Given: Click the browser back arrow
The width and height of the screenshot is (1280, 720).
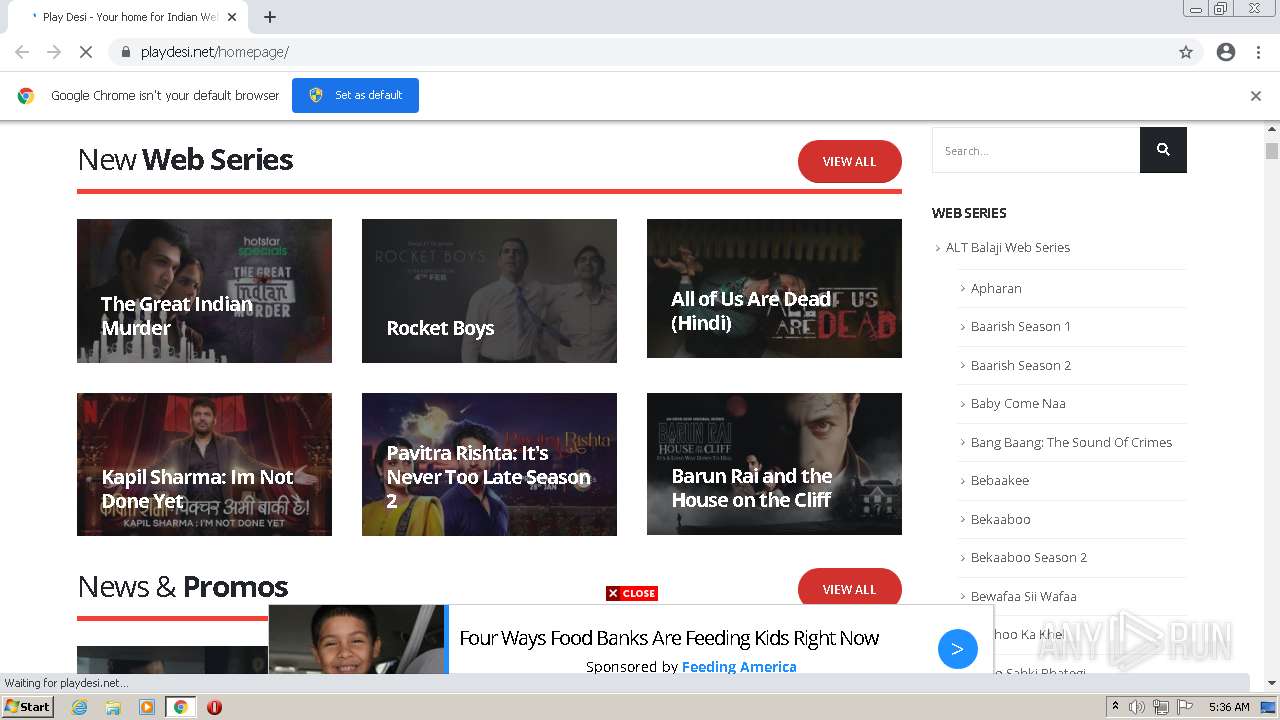Looking at the screenshot, I should [22, 52].
